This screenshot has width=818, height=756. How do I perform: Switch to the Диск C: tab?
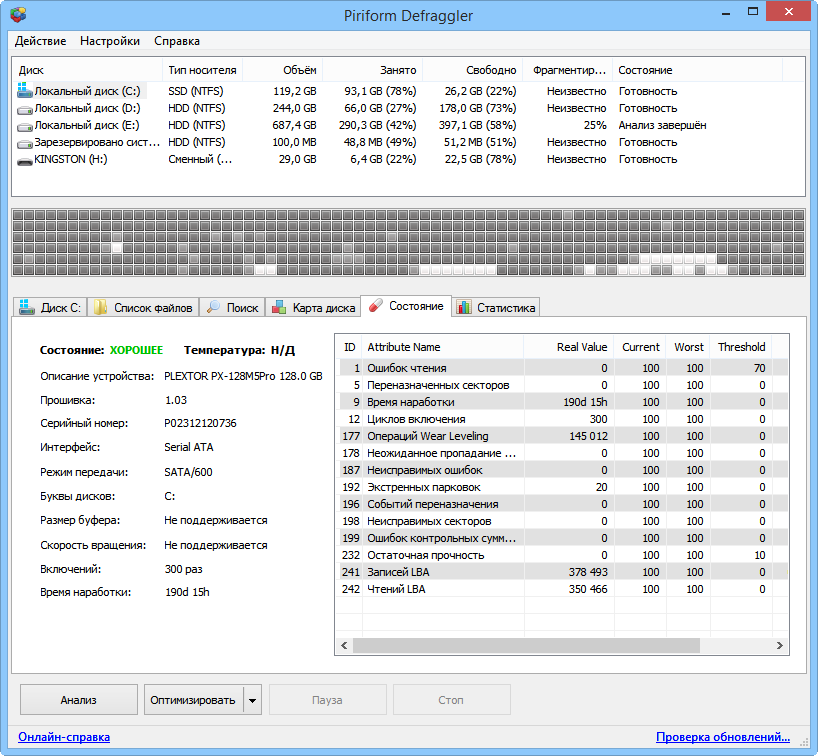[50, 307]
